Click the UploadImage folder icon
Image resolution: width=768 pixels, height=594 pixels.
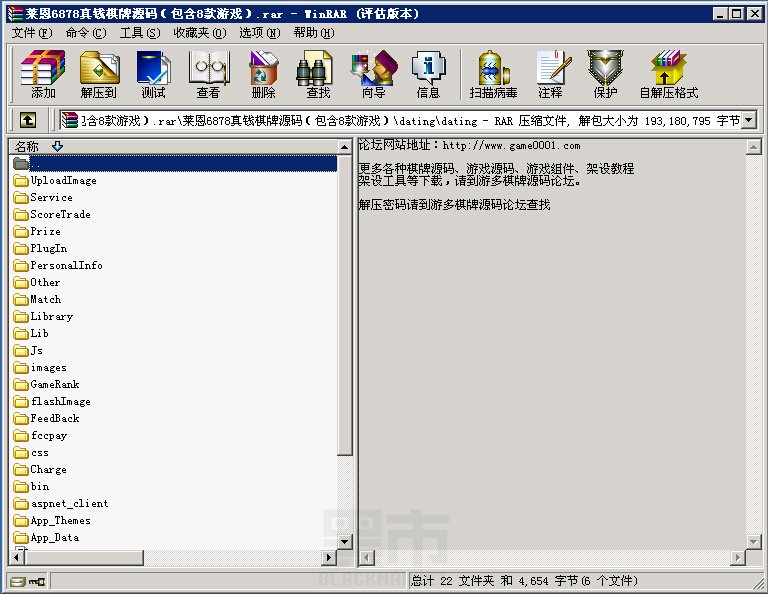[21, 181]
